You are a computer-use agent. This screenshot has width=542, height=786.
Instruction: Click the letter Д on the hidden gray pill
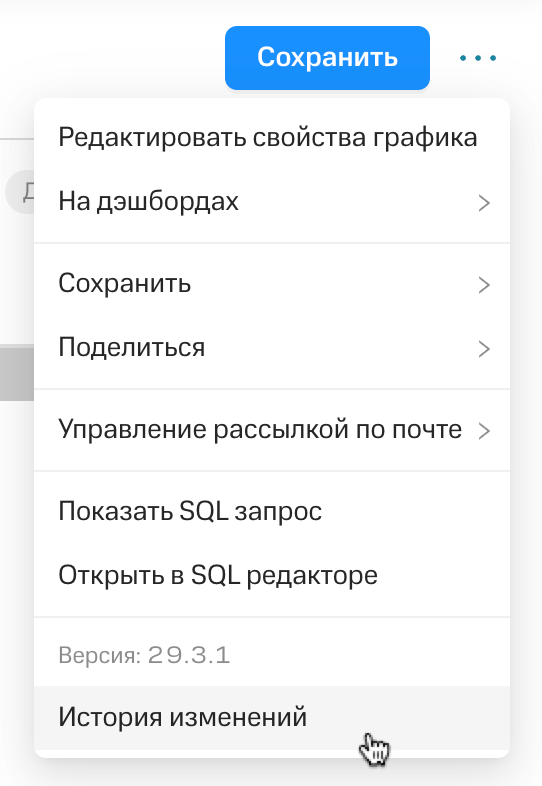(29, 191)
